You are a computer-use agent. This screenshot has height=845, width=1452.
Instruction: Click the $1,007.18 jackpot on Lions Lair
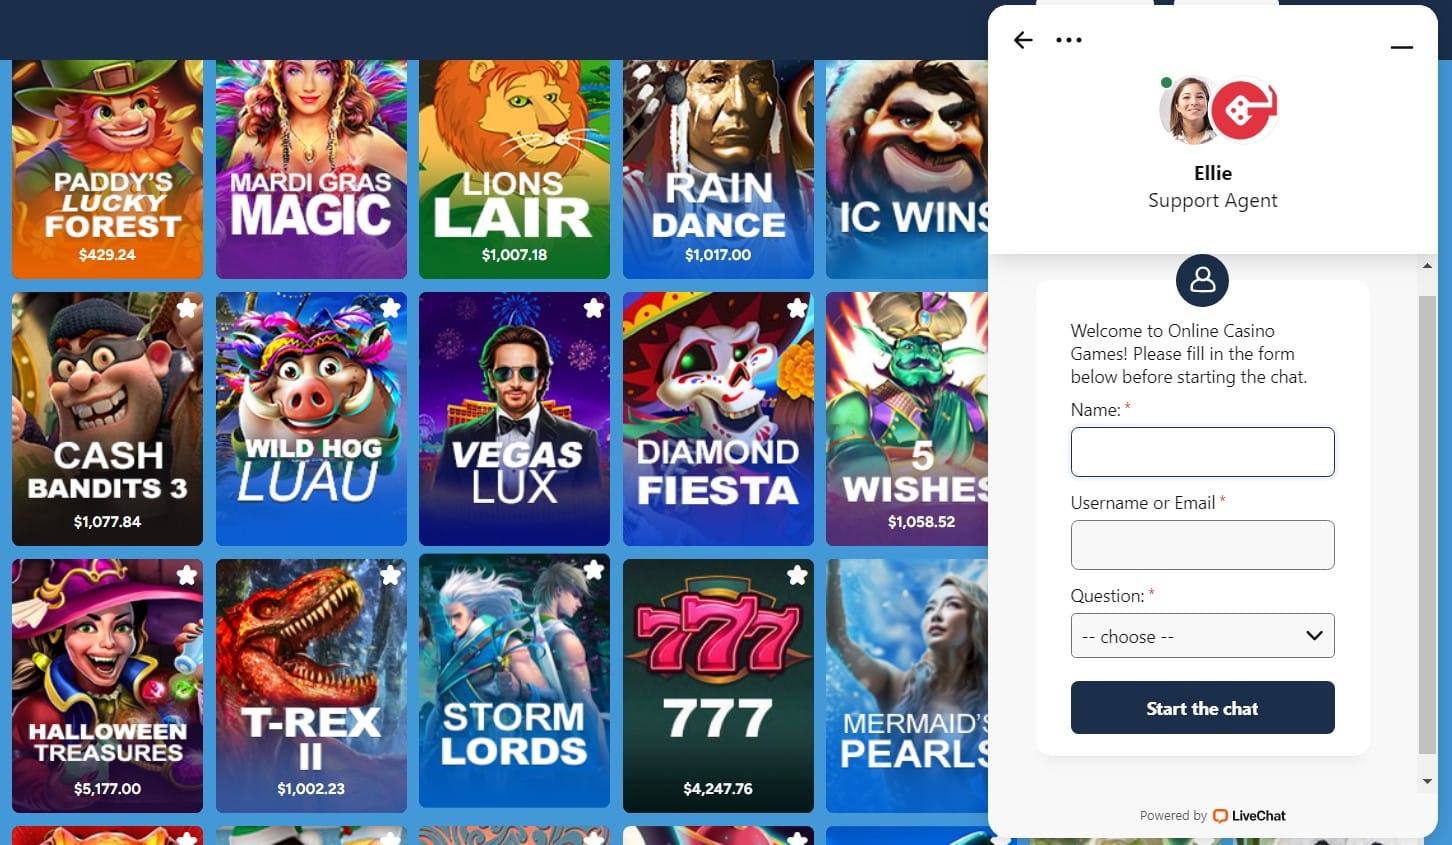(x=514, y=255)
